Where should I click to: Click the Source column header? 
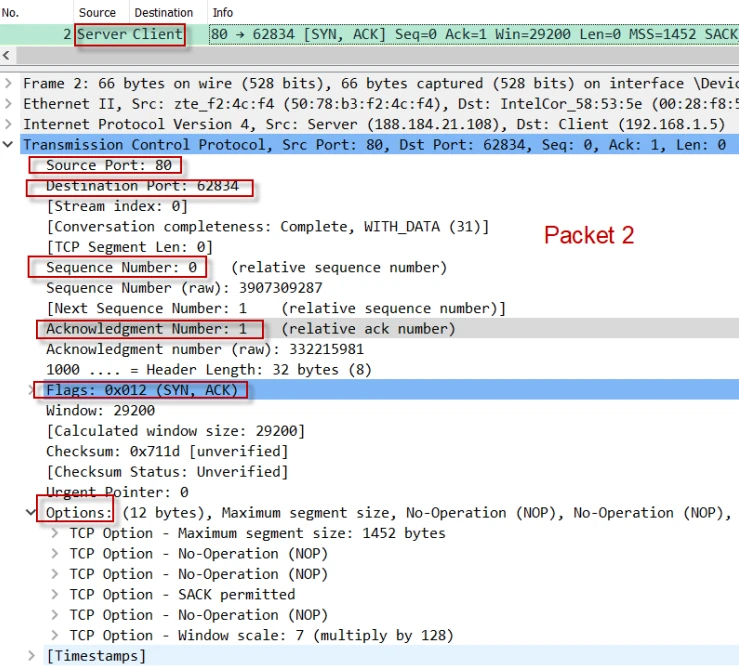pyautogui.click(x=97, y=12)
